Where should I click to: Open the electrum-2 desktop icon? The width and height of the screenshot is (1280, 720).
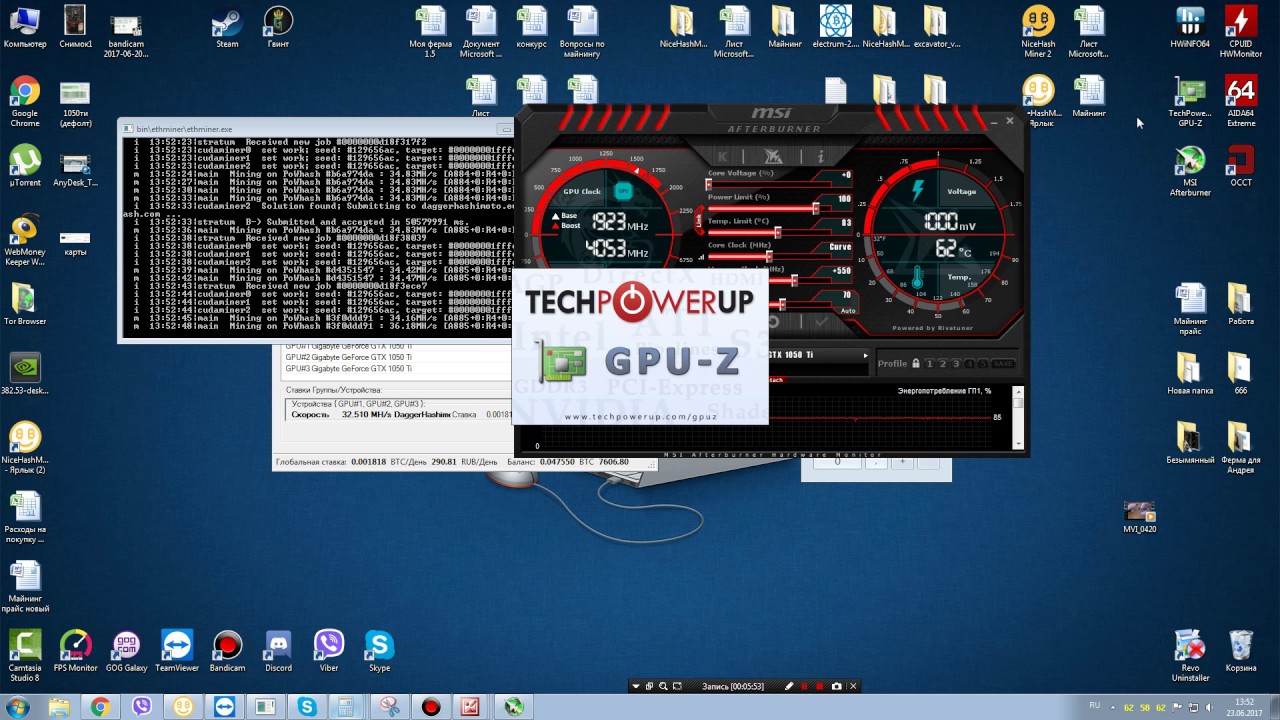coord(835,27)
